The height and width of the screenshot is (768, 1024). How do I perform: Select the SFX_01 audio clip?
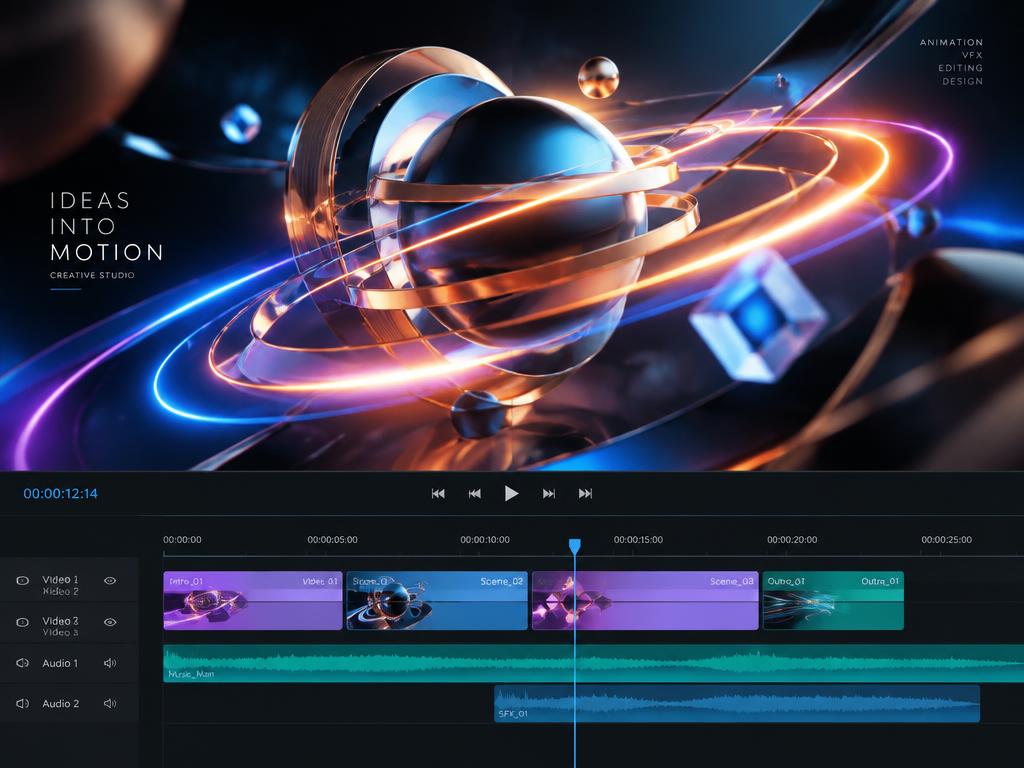(x=737, y=703)
